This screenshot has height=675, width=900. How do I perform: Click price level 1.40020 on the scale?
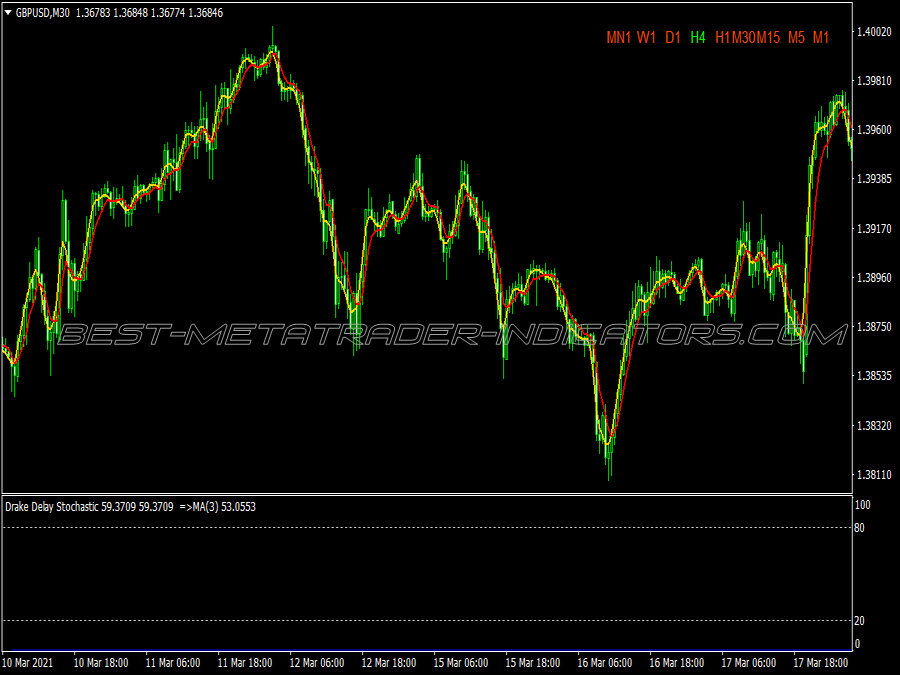tap(874, 32)
